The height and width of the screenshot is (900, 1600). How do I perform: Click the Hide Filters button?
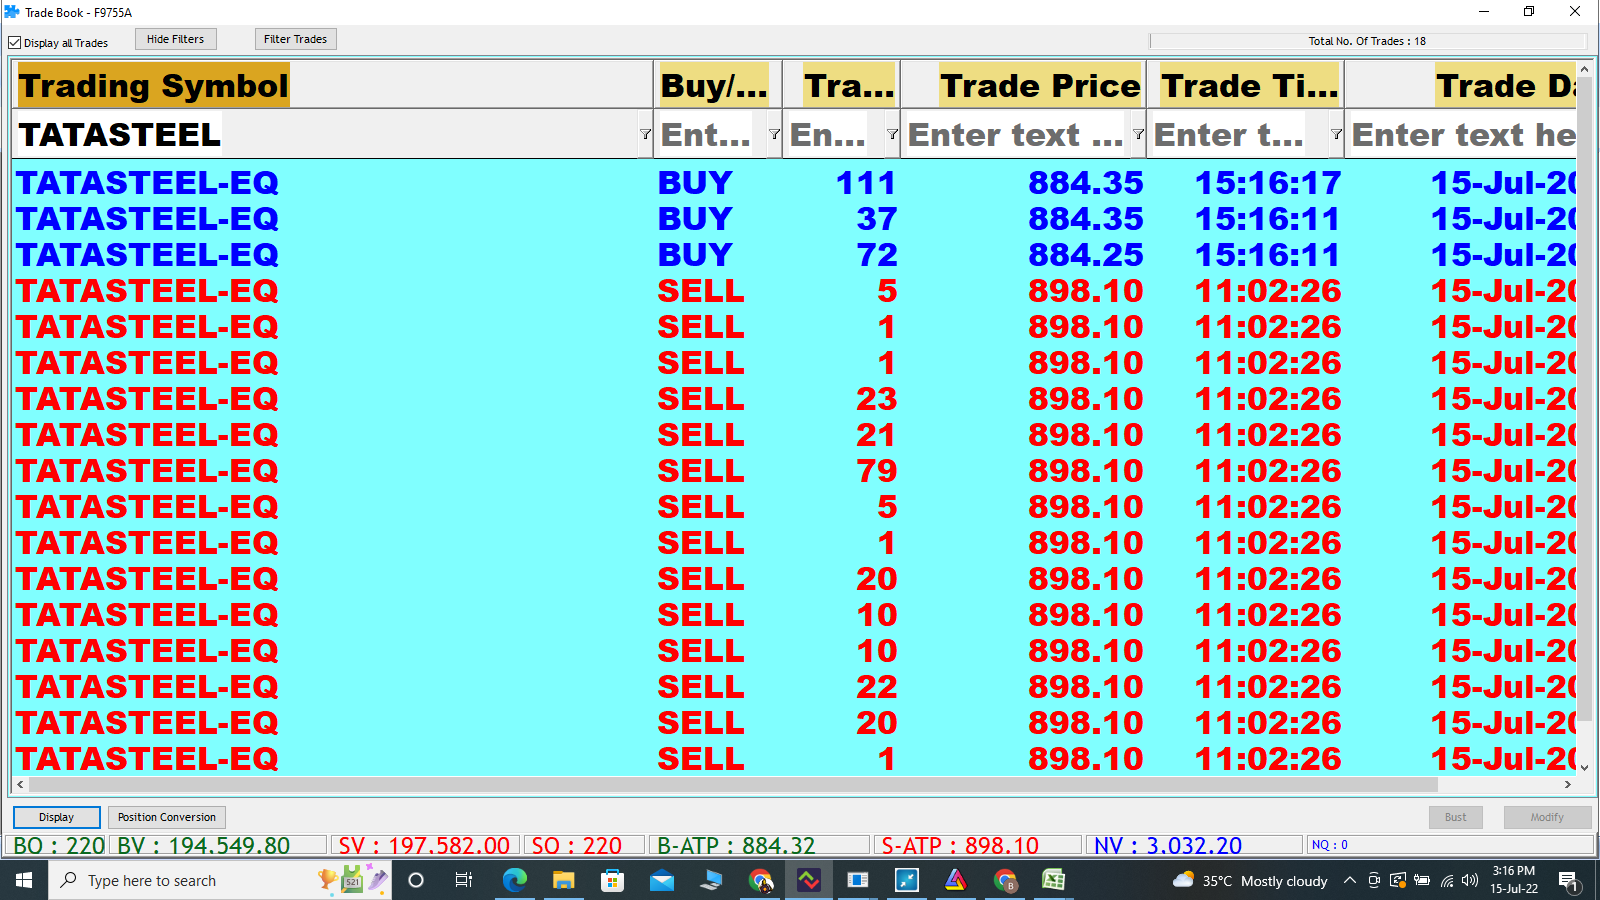(176, 39)
